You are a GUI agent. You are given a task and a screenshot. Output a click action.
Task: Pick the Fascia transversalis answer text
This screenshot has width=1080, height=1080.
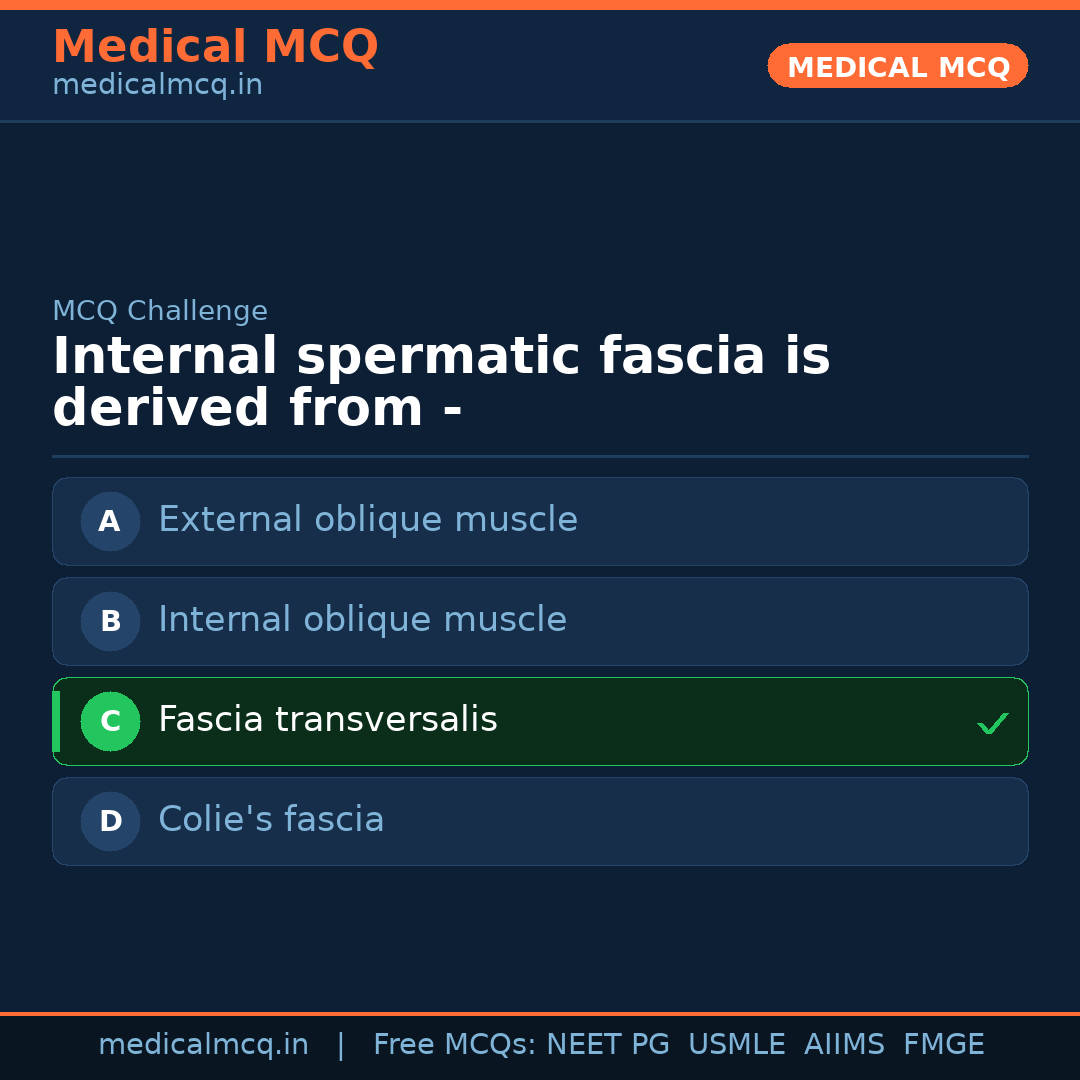point(327,720)
